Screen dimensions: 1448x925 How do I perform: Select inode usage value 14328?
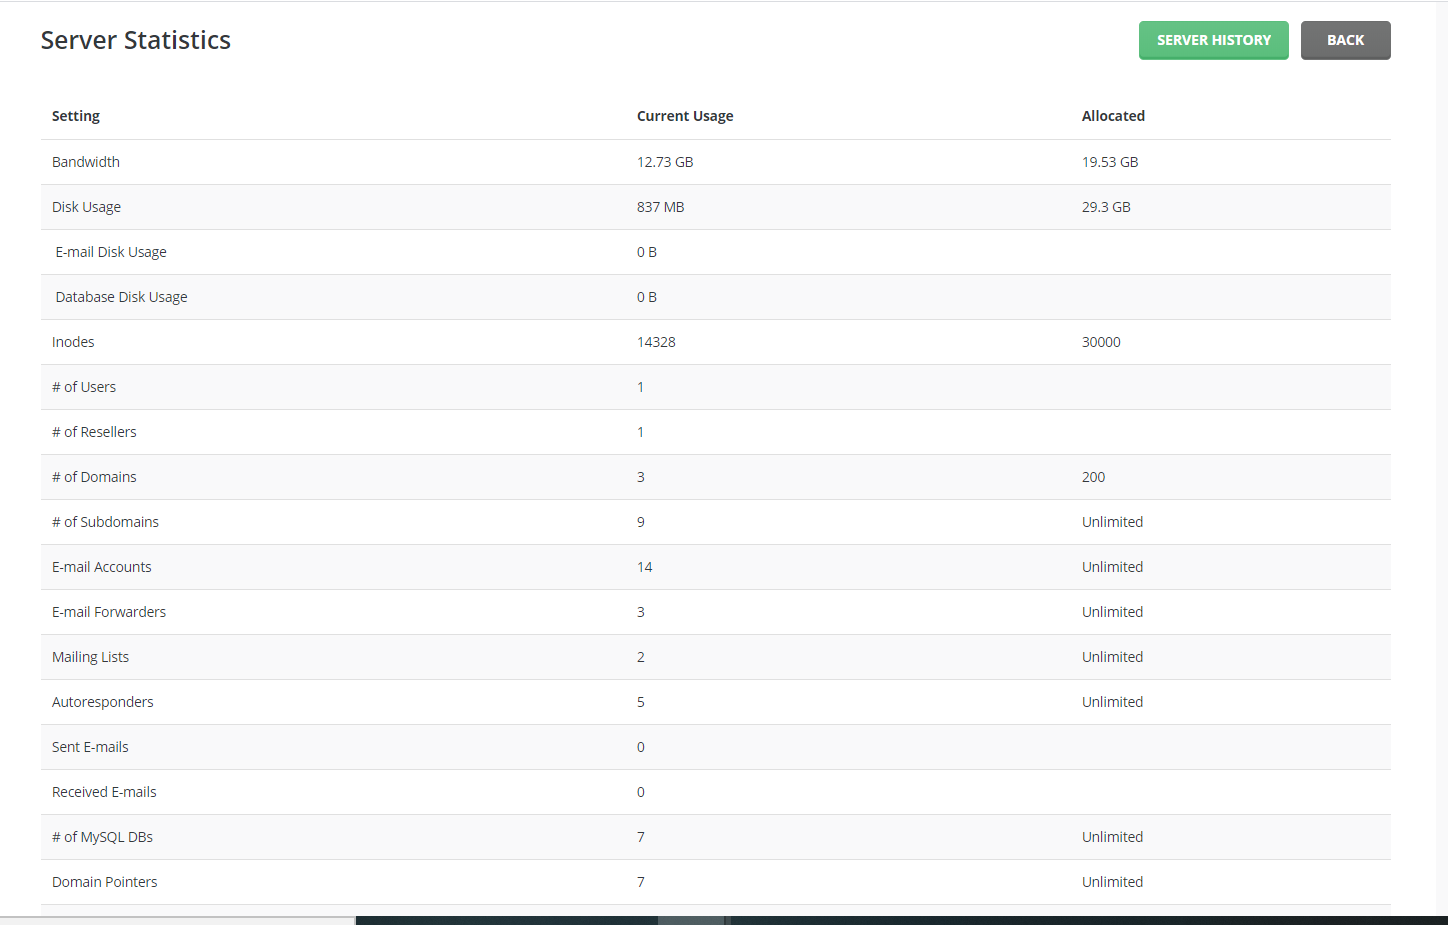(656, 342)
